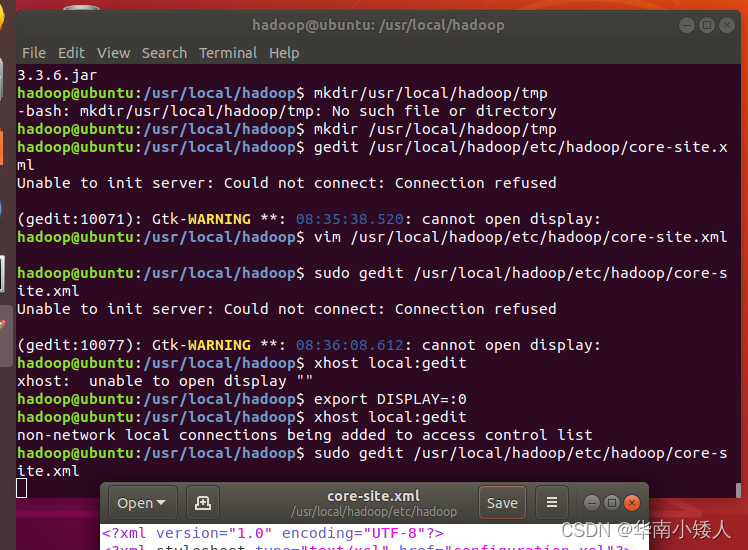The image size is (748, 550).
Task: Open the Edit menu in terminal
Action: 71,53
